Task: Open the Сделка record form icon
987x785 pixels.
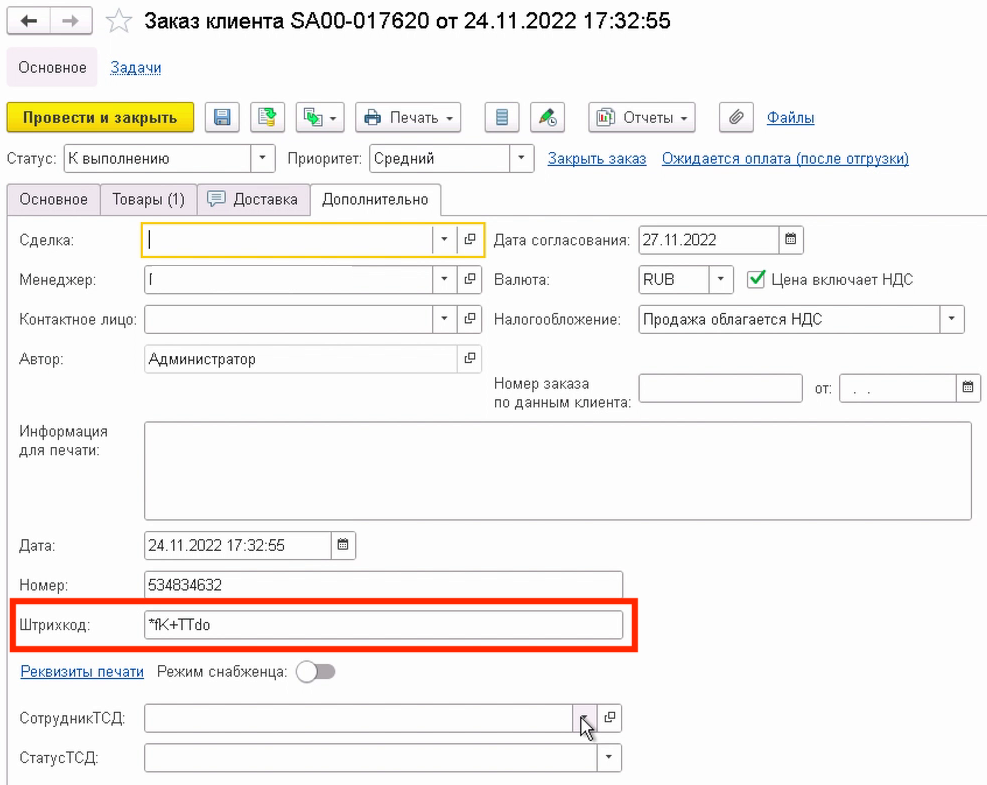Action: (x=470, y=239)
